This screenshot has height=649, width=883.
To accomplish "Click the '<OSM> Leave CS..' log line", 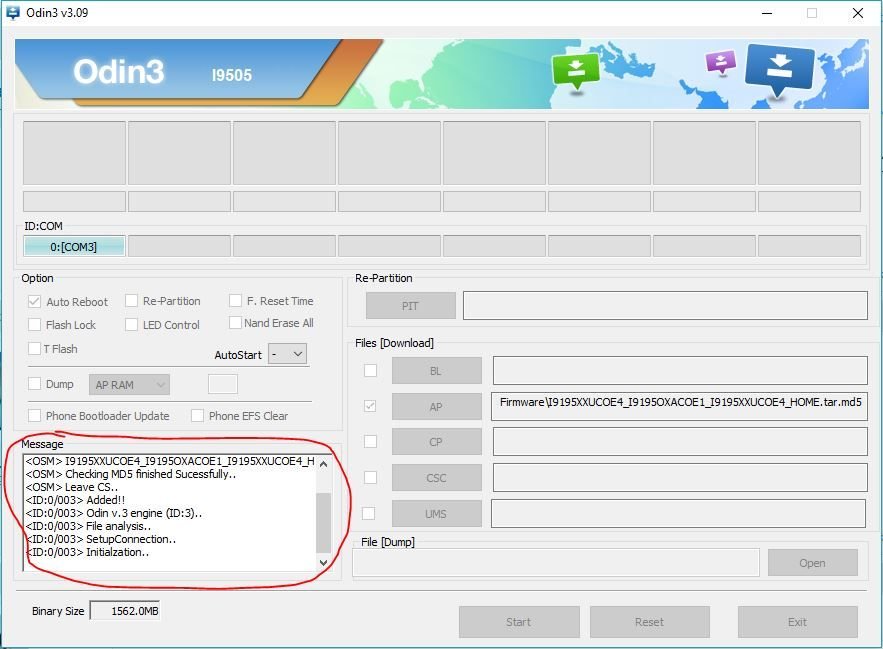I will tap(72, 487).
